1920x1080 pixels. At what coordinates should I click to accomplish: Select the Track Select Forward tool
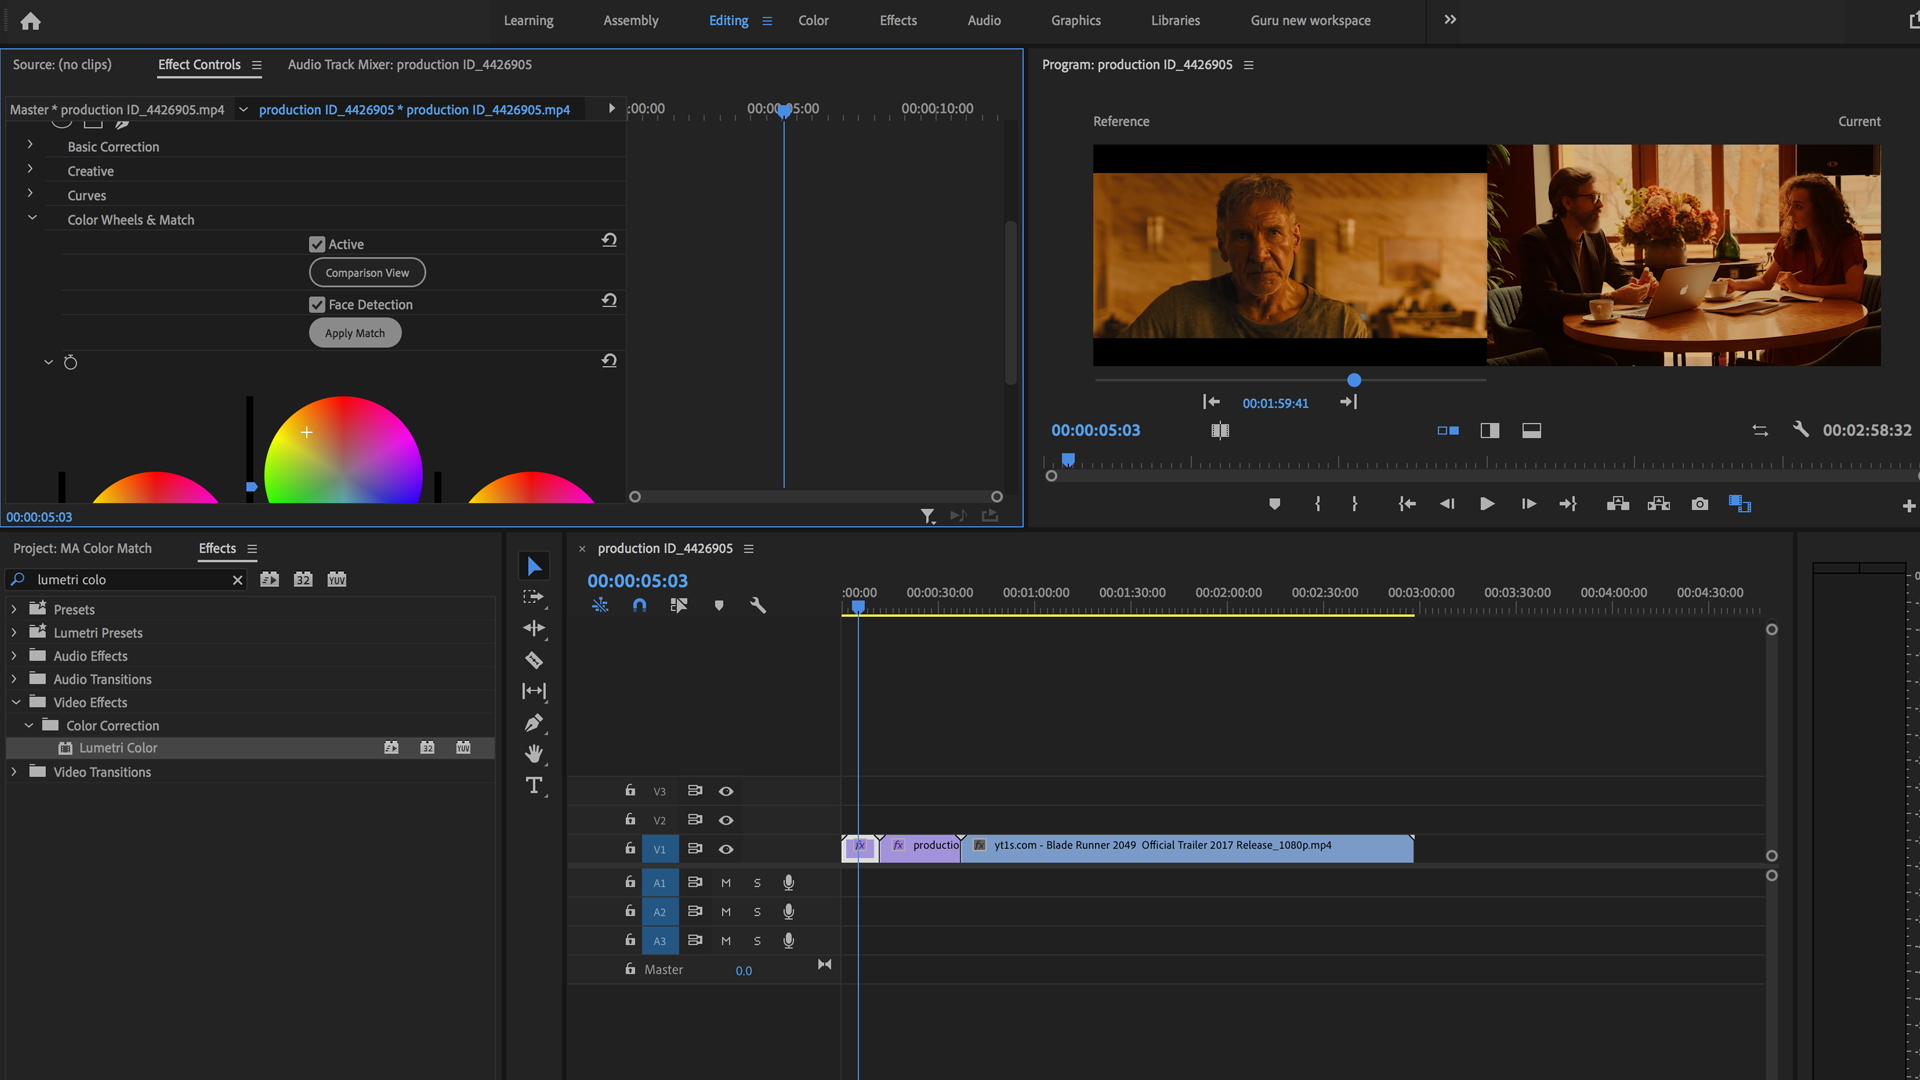pos(534,597)
